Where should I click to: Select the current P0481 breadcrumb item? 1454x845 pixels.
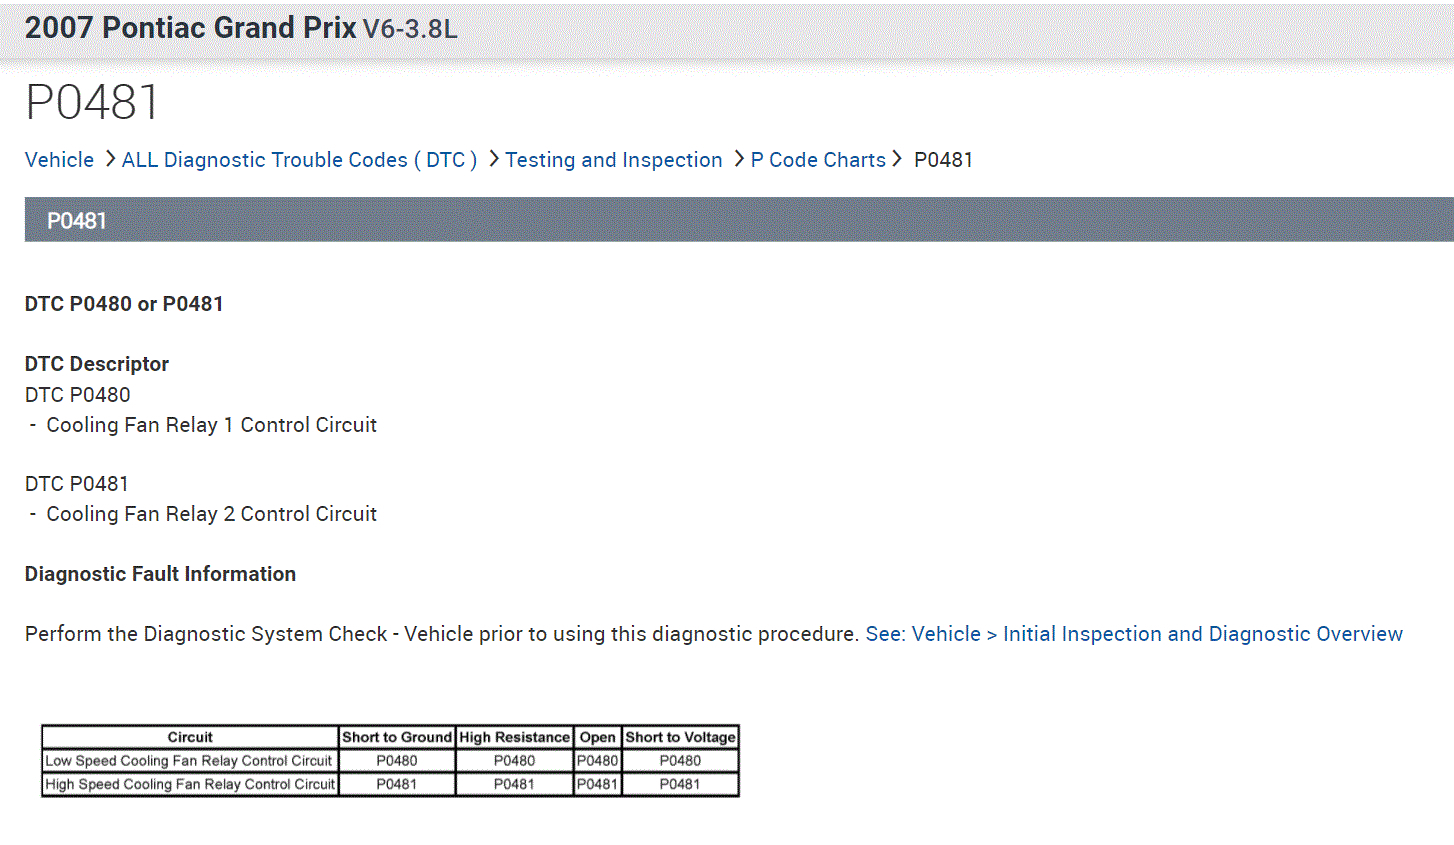[x=943, y=160]
